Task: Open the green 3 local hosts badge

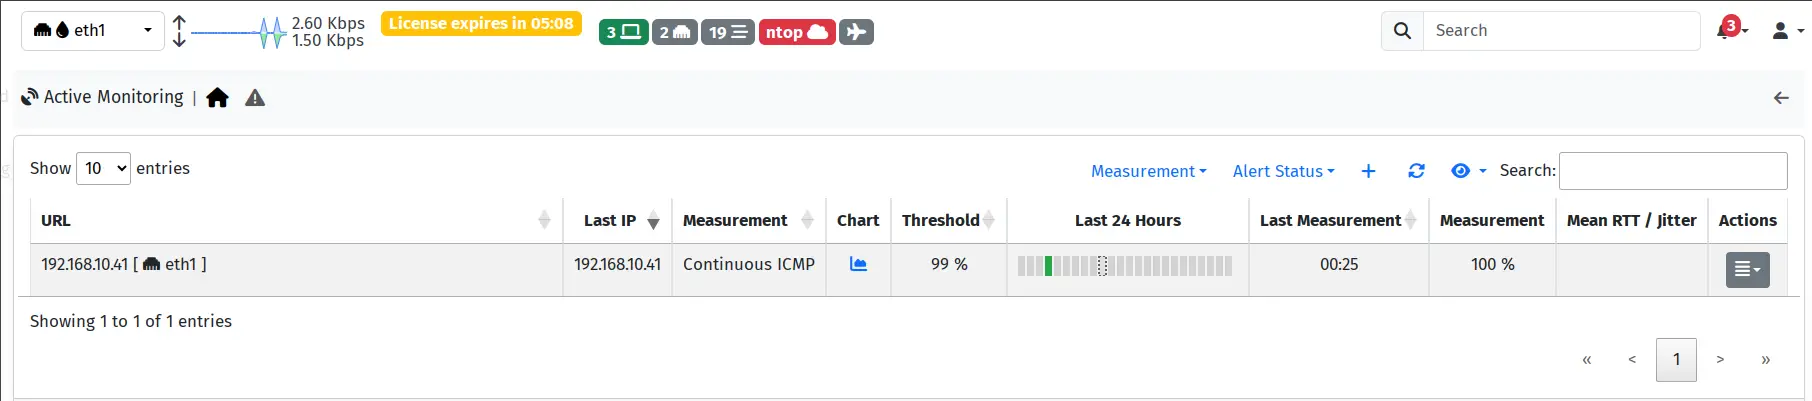Action: click(x=624, y=32)
